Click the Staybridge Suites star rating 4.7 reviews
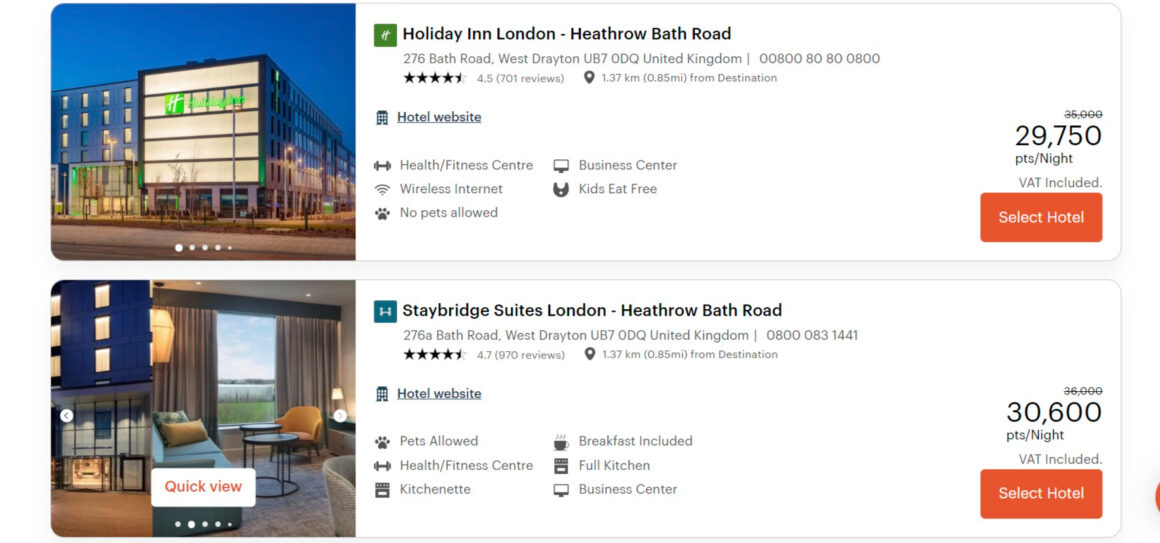Image resolution: width=1160 pixels, height=543 pixels. point(484,354)
